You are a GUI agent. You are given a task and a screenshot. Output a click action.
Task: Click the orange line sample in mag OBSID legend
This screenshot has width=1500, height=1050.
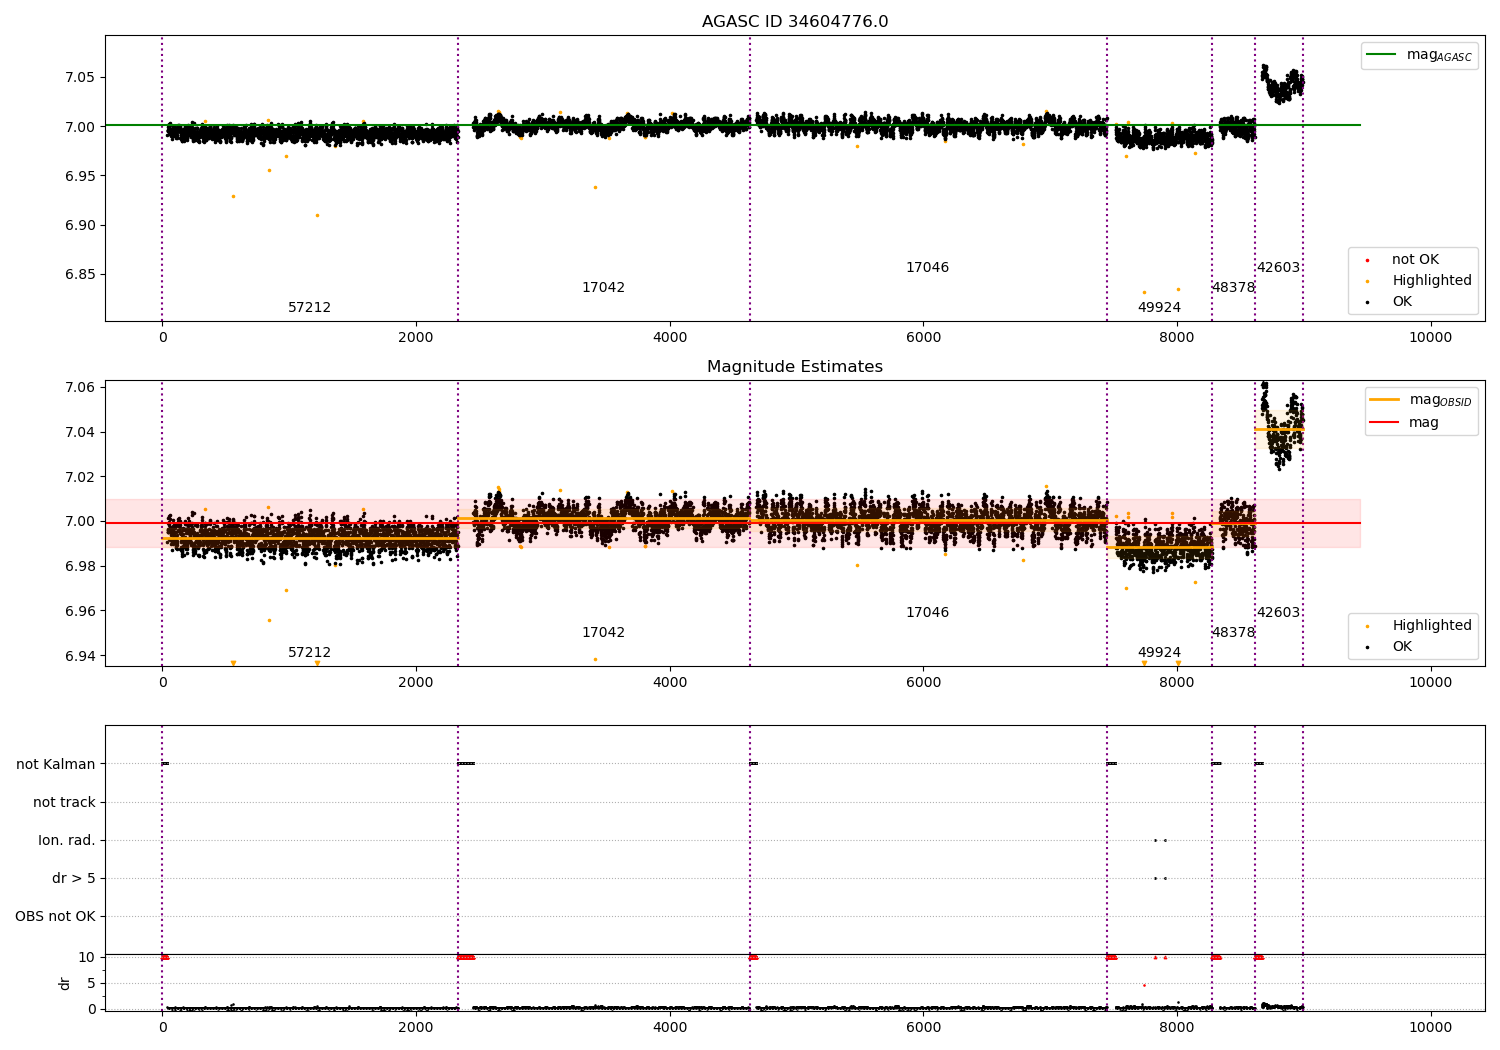pyautogui.click(x=1385, y=400)
